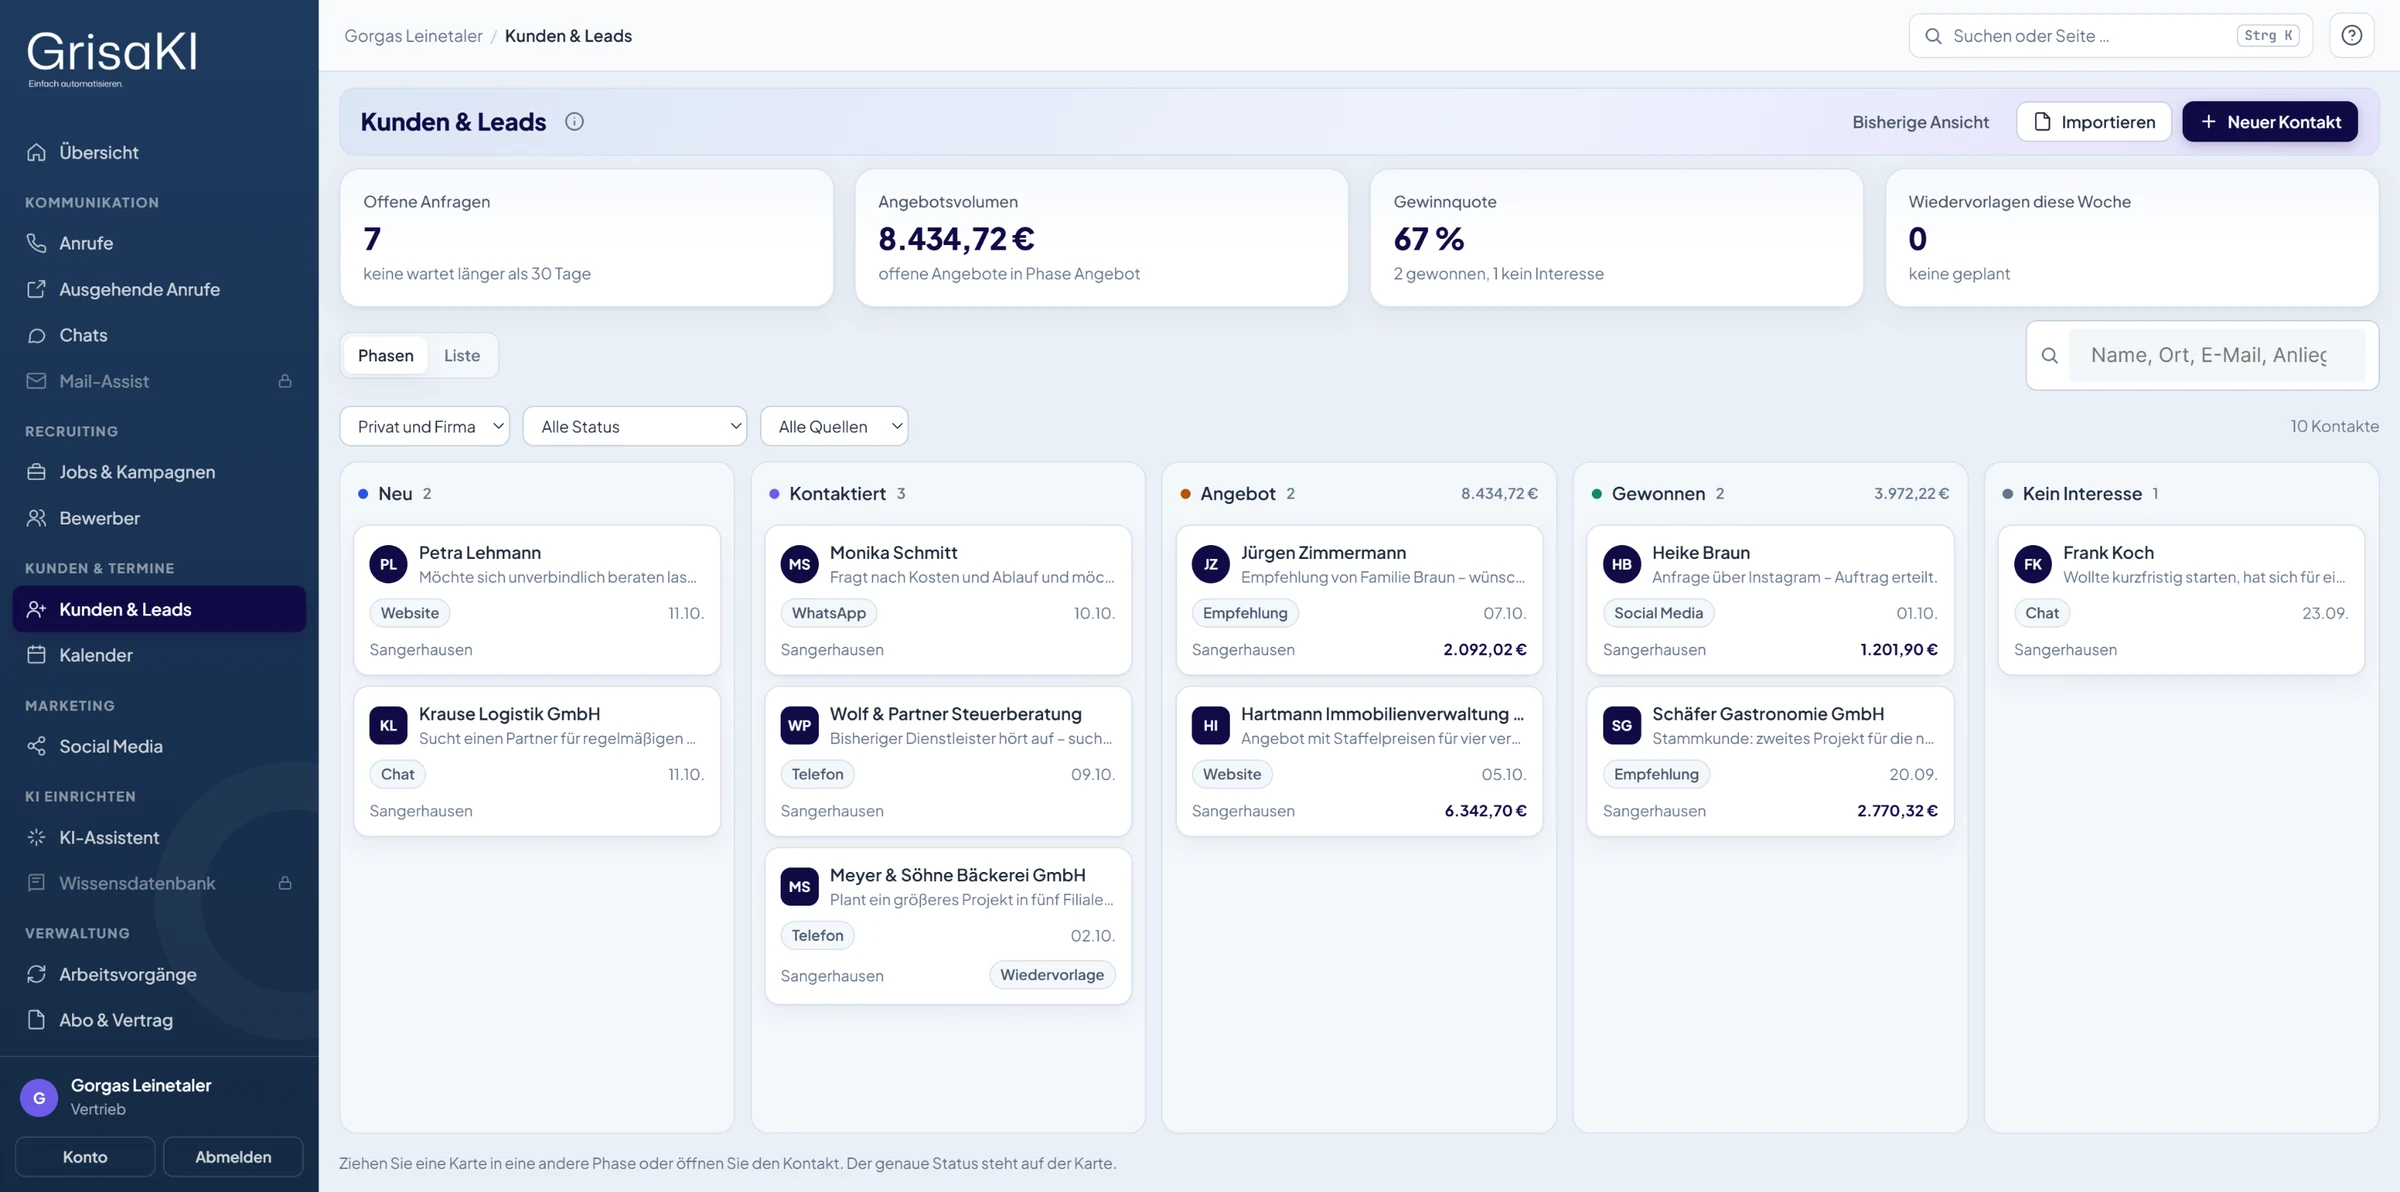This screenshot has height=1192, width=2400.
Task: Click Gorgas Leinetaler breadcrumb link
Action: click(413, 36)
